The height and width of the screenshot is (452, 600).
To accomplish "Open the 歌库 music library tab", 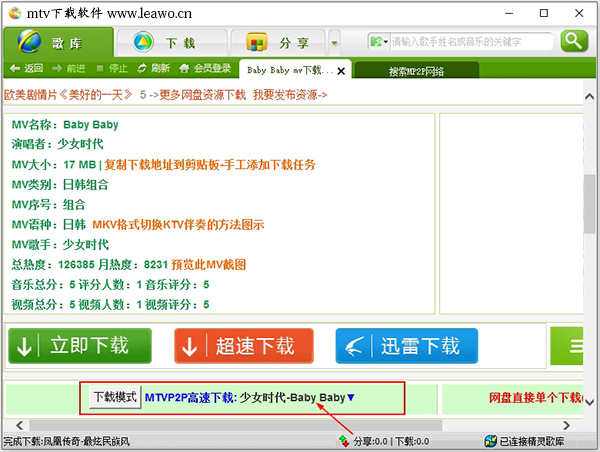I will coord(59,42).
